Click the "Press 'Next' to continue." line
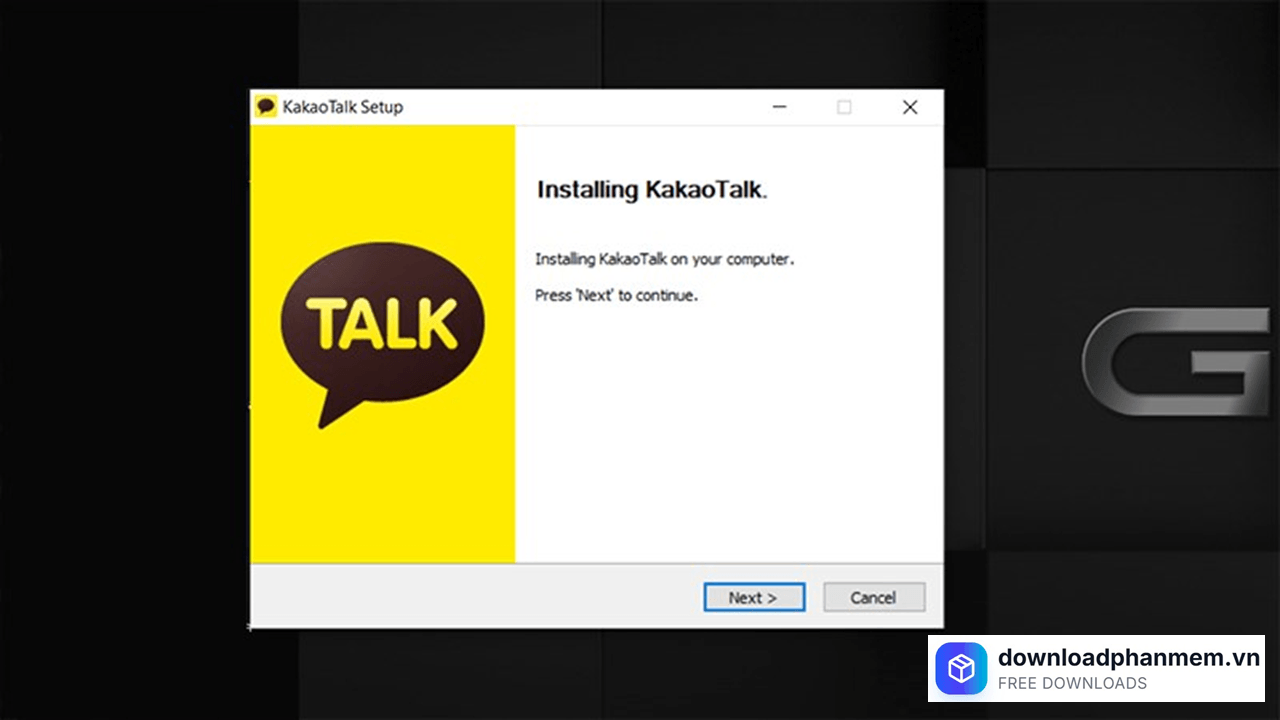The width and height of the screenshot is (1280, 720). tap(616, 295)
